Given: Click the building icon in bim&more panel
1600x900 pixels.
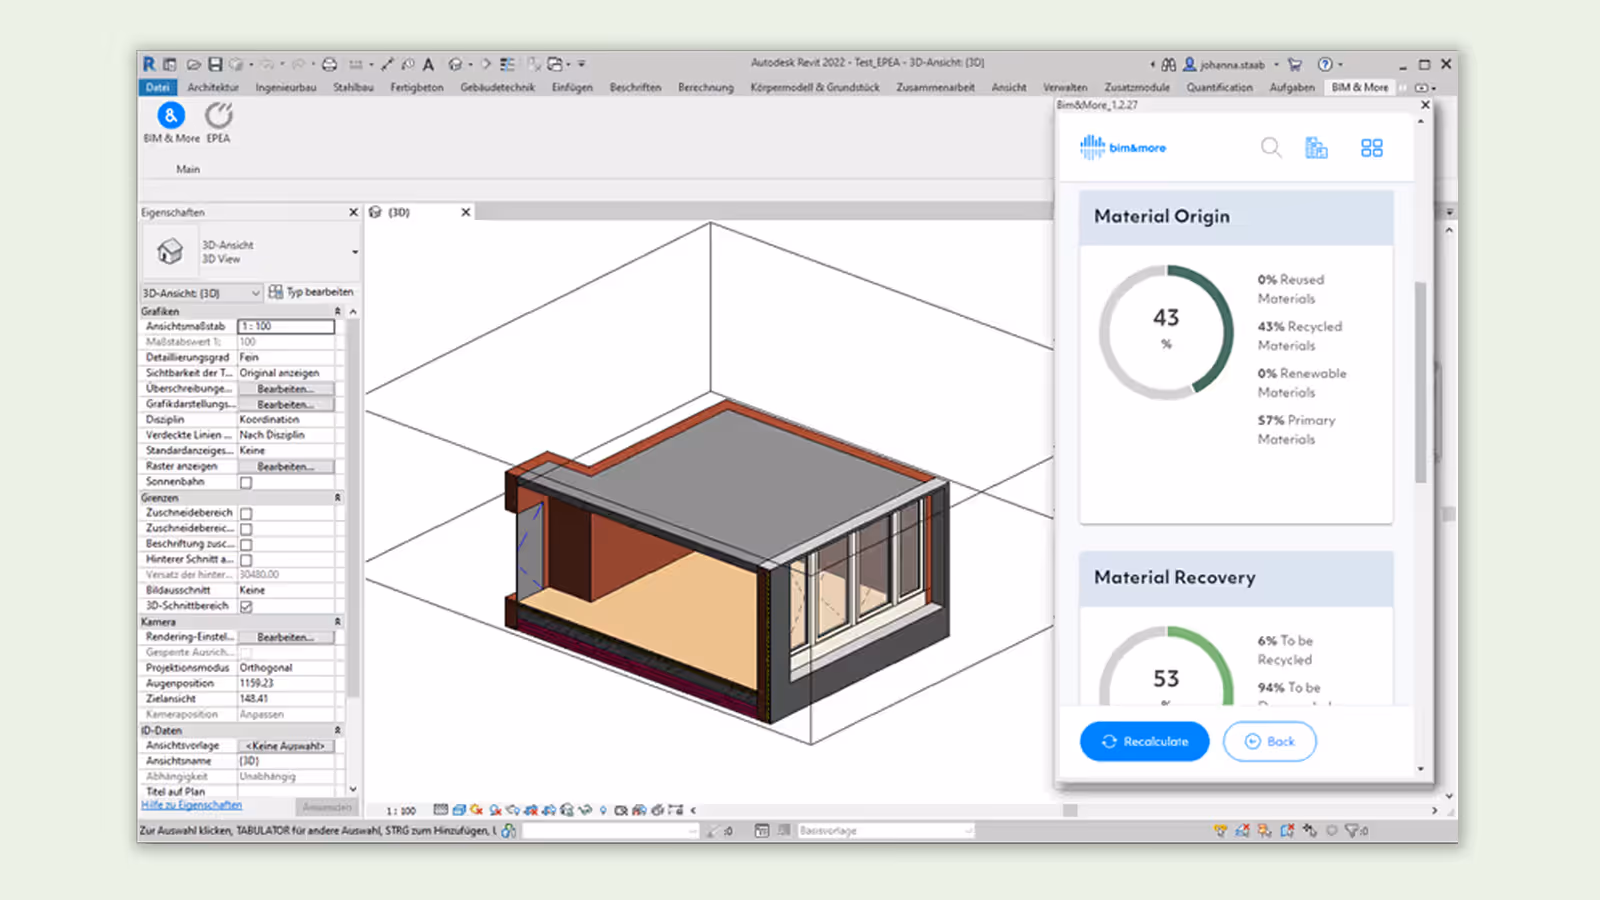Looking at the screenshot, I should [1316, 148].
